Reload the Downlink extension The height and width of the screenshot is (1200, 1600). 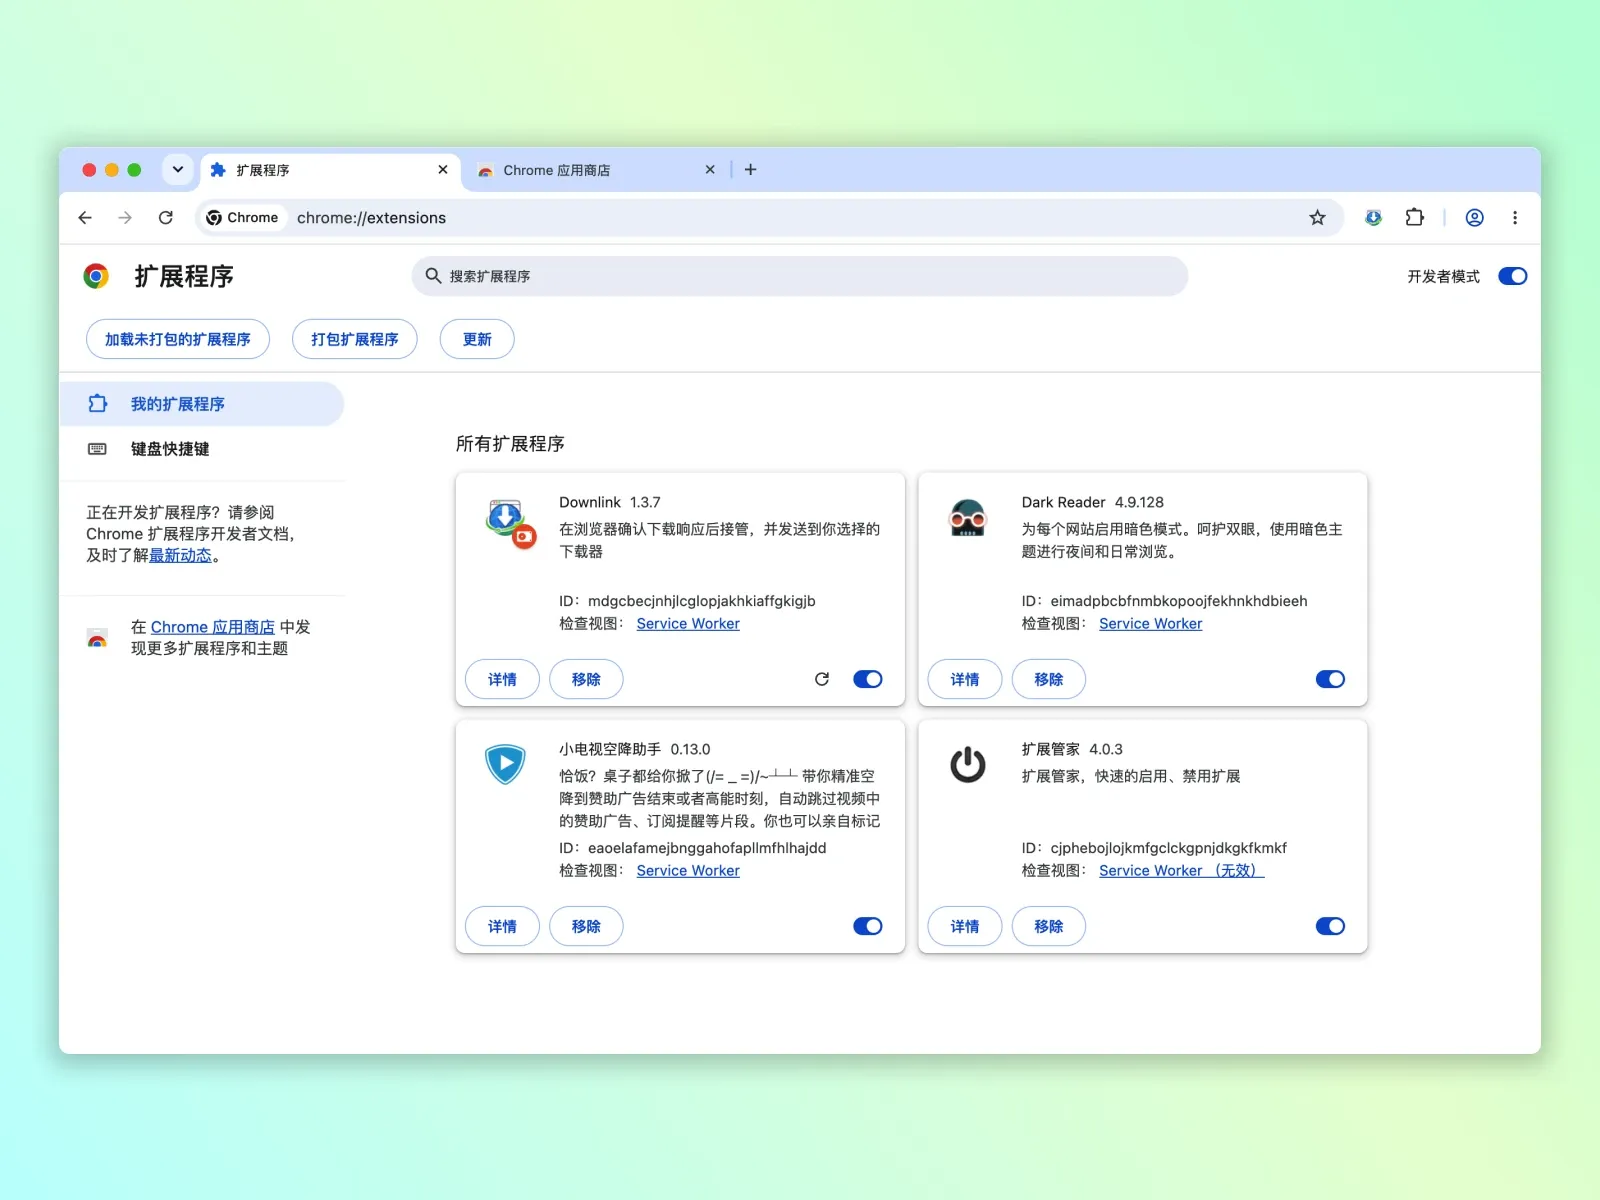coord(822,679)
